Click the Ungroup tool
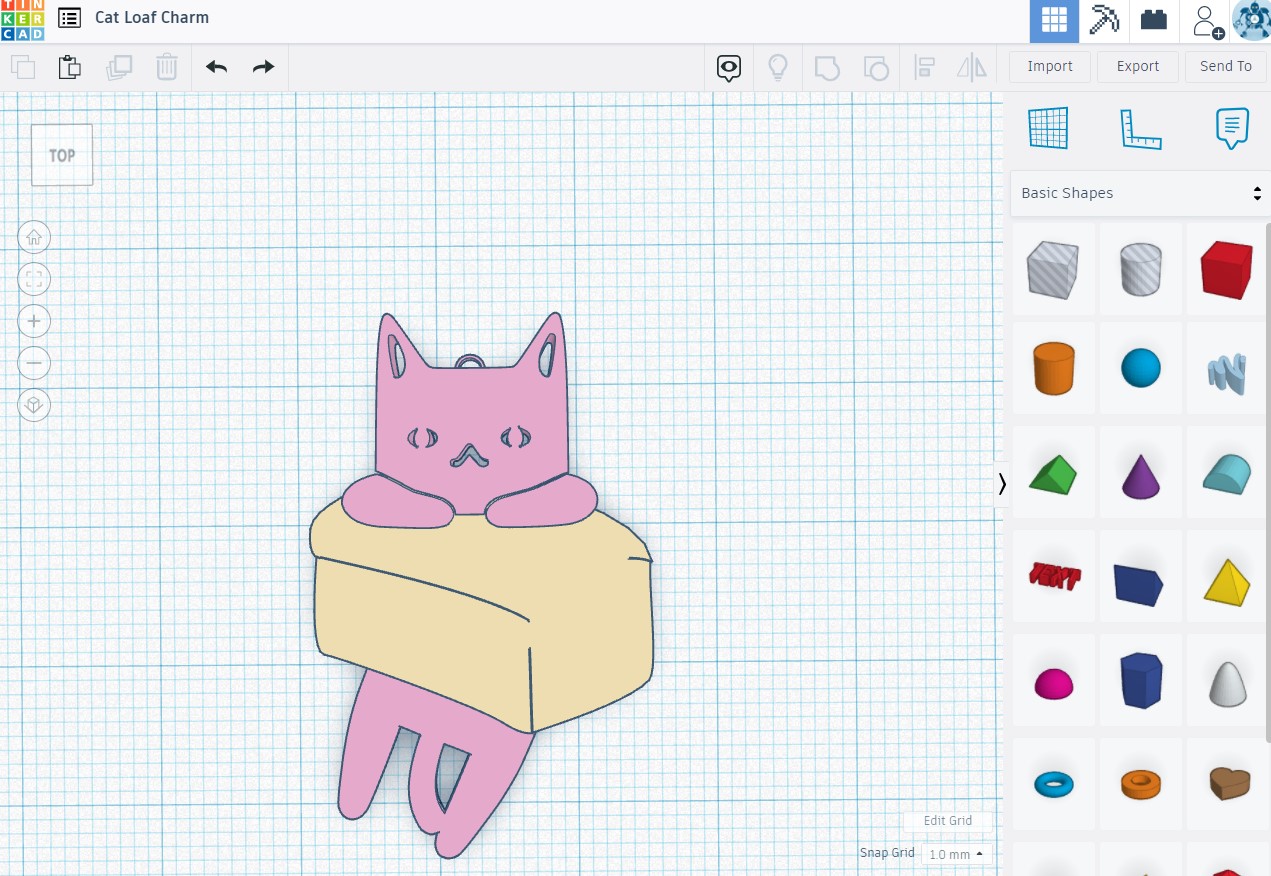Viewport: 1271px width, 876px height. tap(876, 67)
